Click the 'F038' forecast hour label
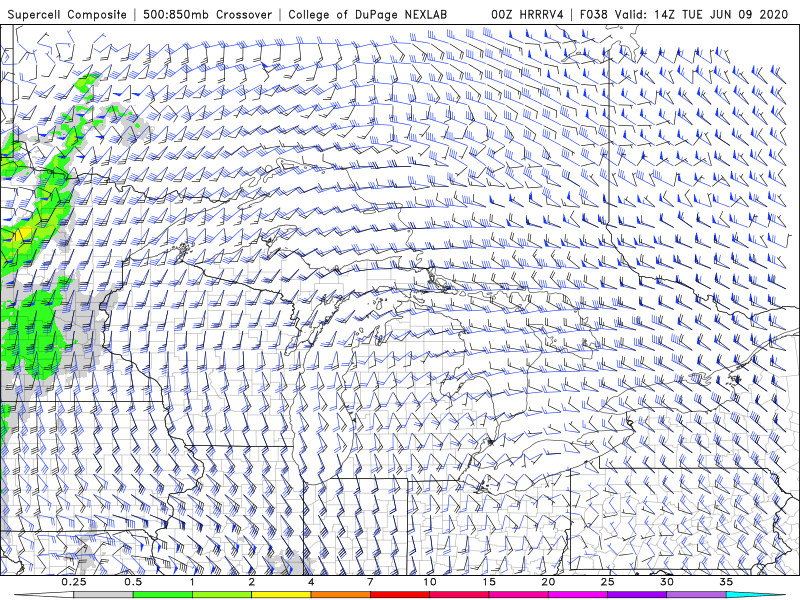The image size is (800, 600). 594,14
